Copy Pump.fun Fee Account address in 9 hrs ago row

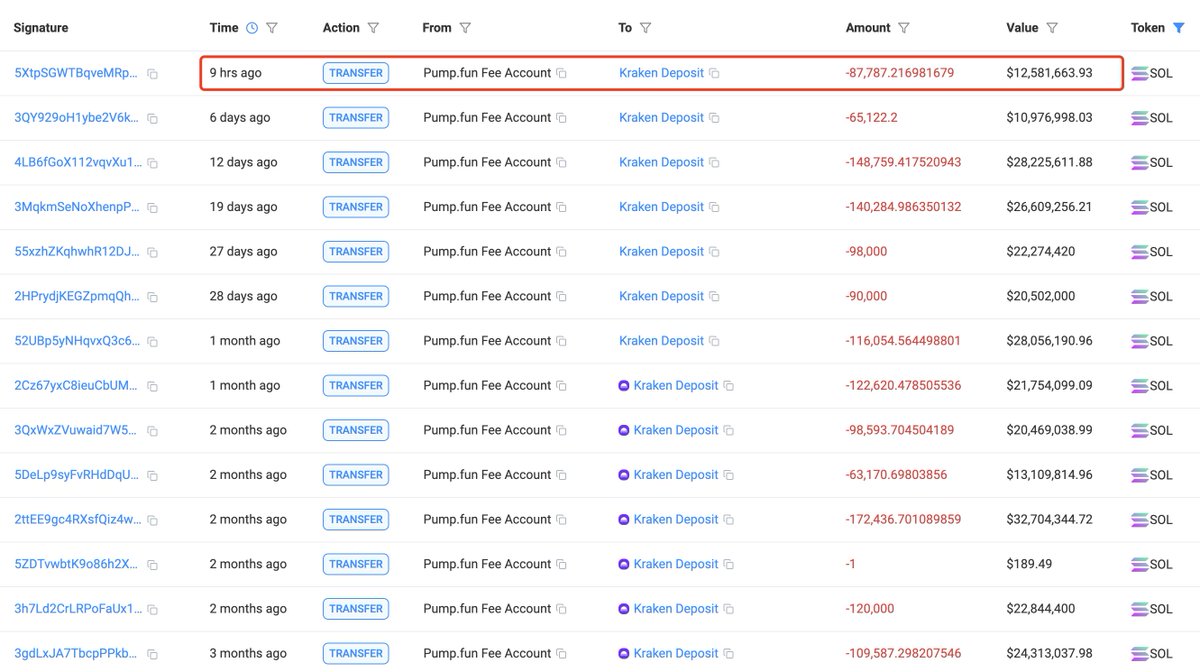(x=561, y=74)
